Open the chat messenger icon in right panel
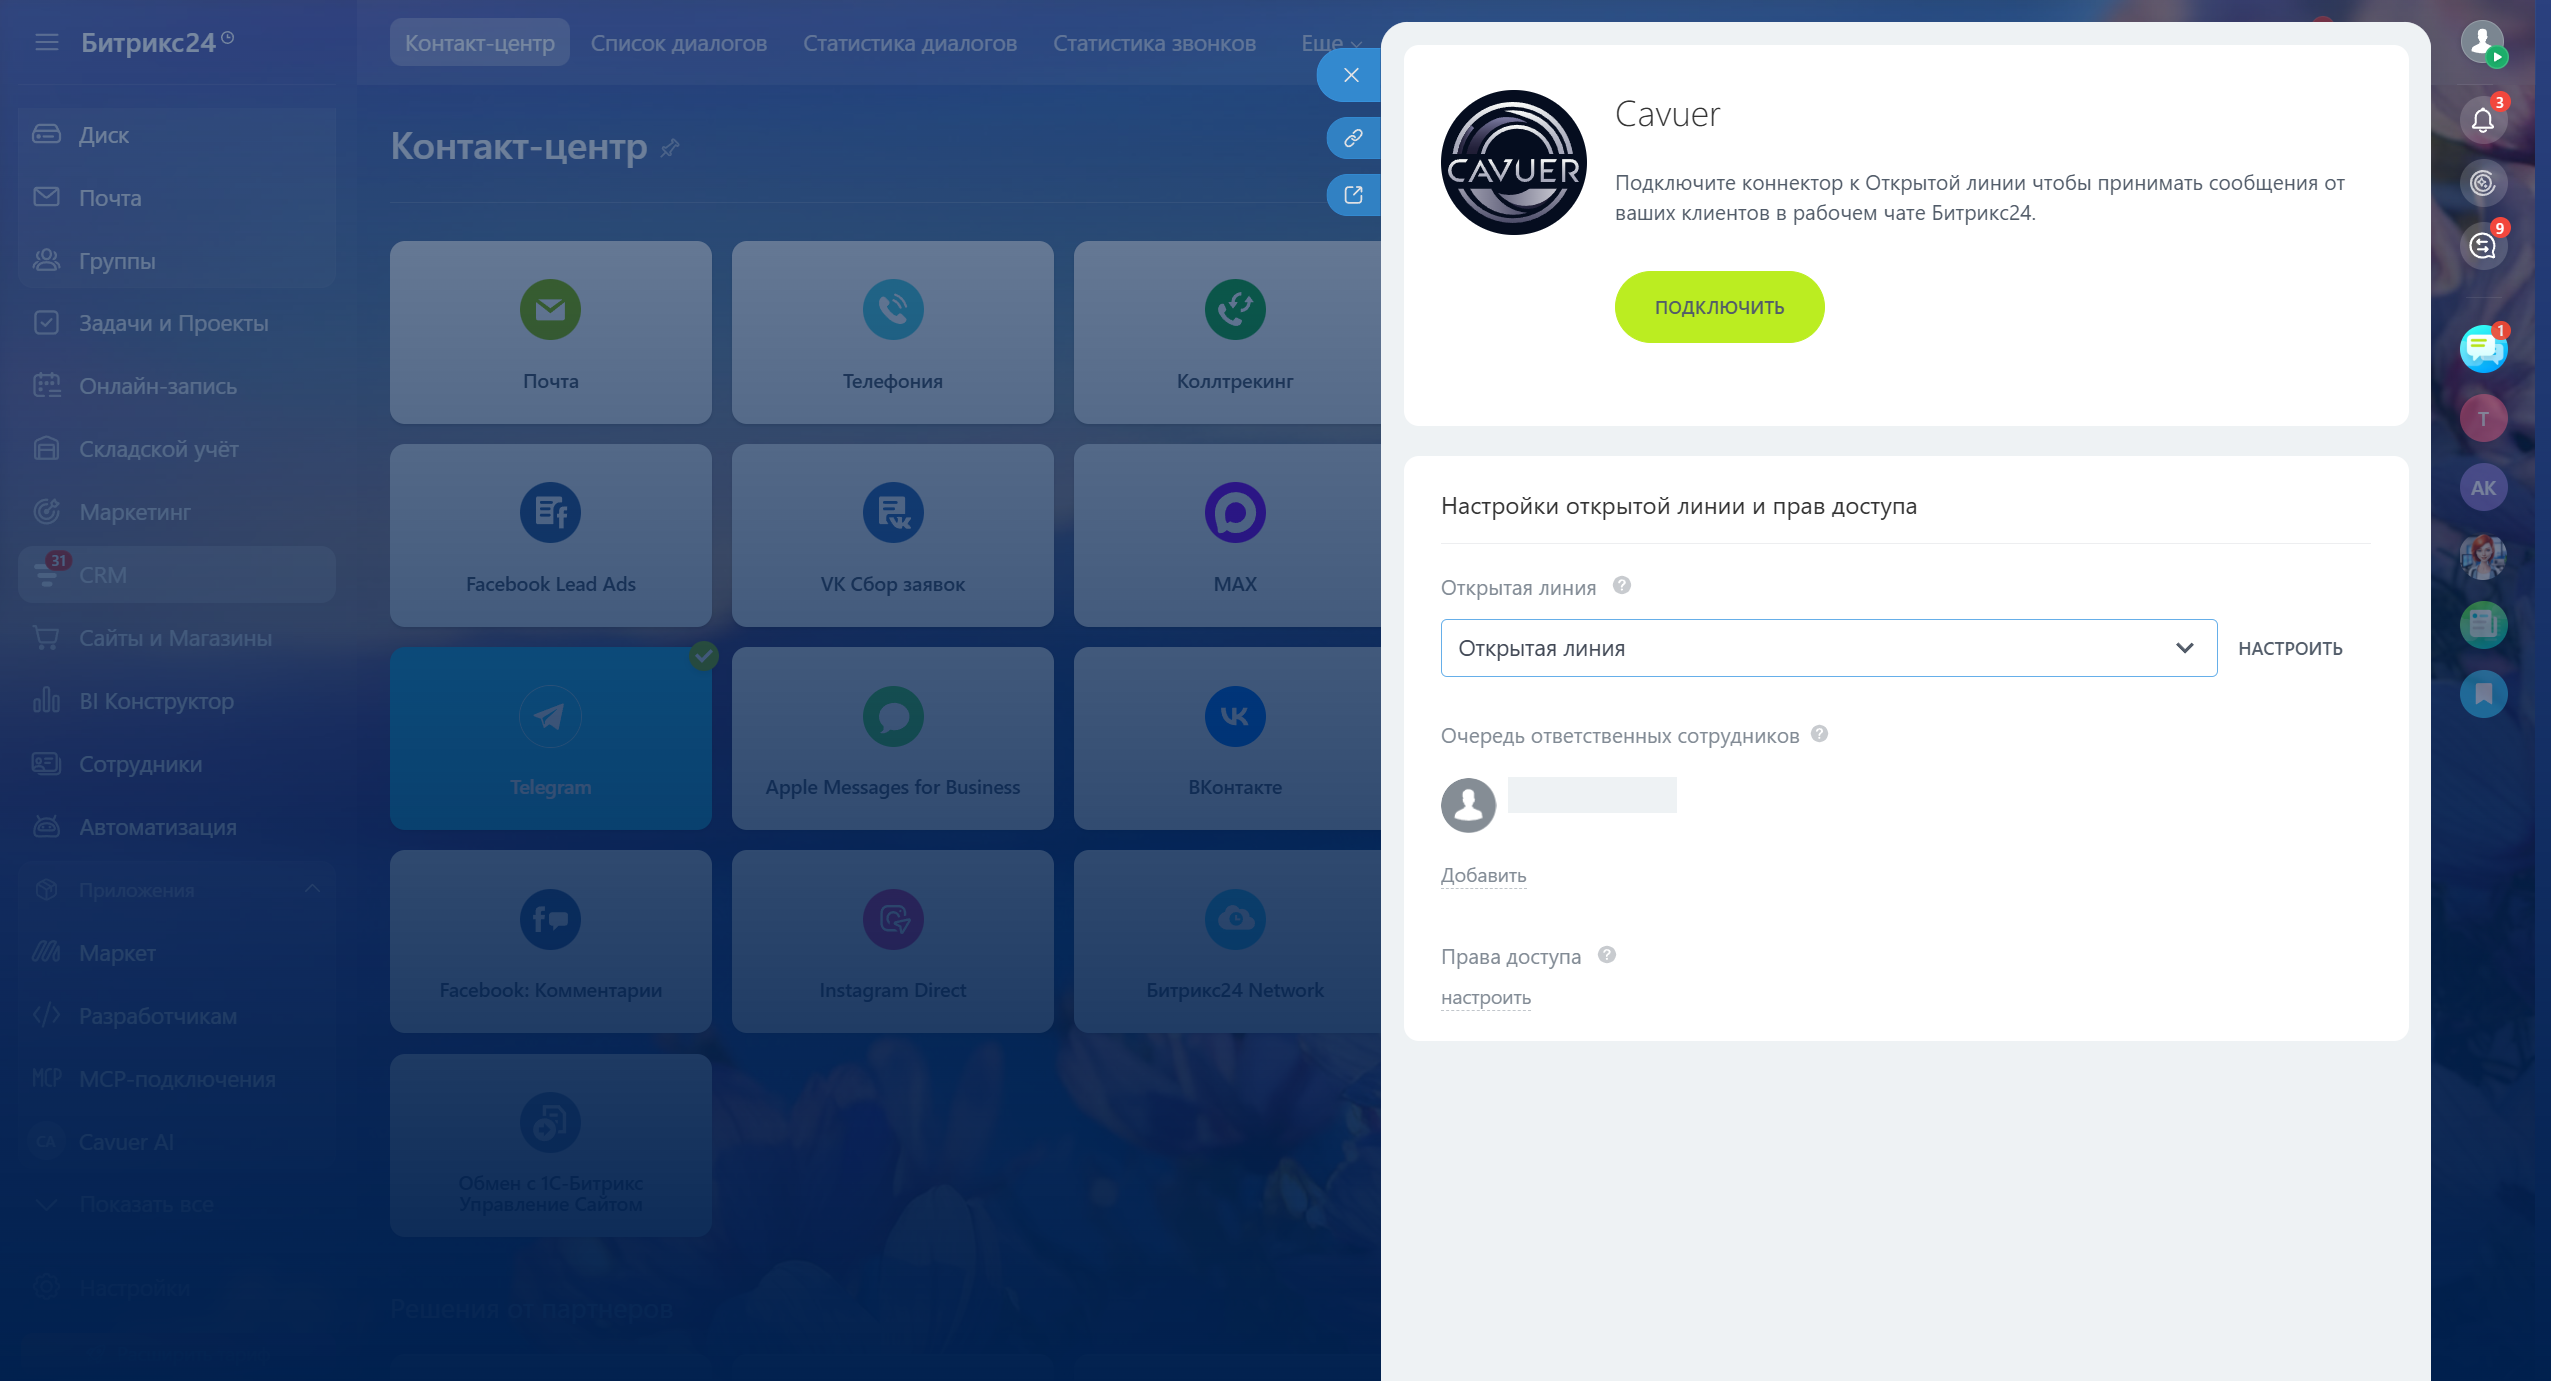The height and width of the screenshot is (1381, 2551). 2482,349
